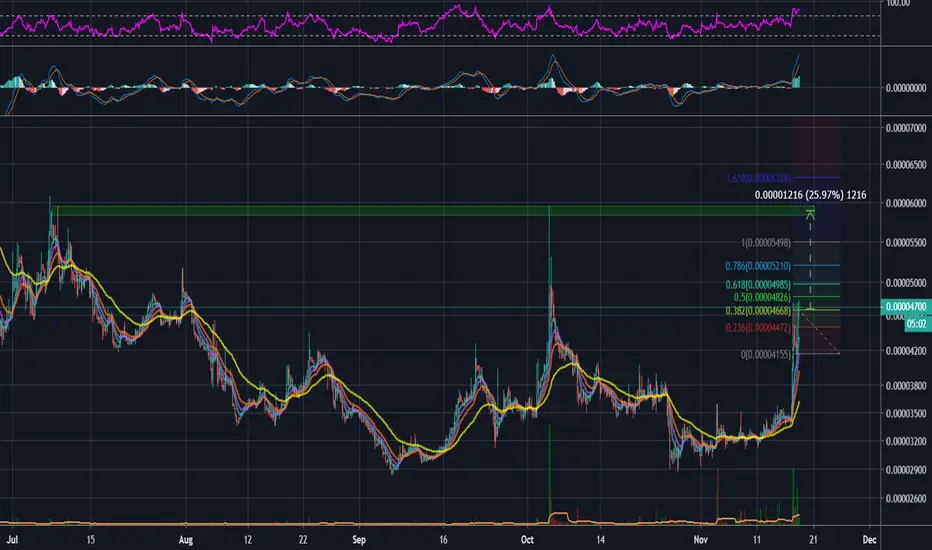Select the 1(0.00005498) Fibonacci level label

point(766,243)
